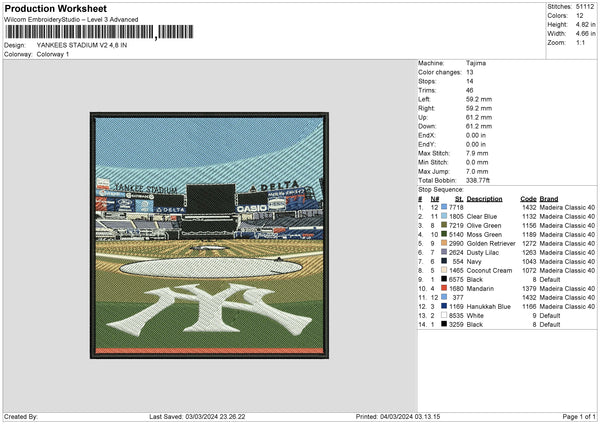This screenshot has width=600, height=424.
Task: Click the 'Colorway 1' value
Action: click(53, 54)
